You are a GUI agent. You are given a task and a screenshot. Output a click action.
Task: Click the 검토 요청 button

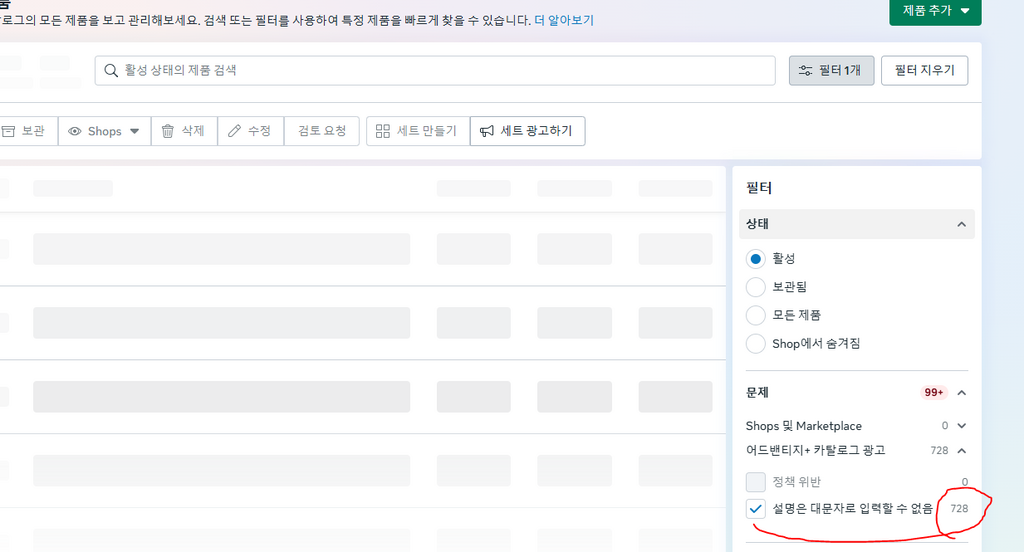pyautogui.click(x=322, y=131)
